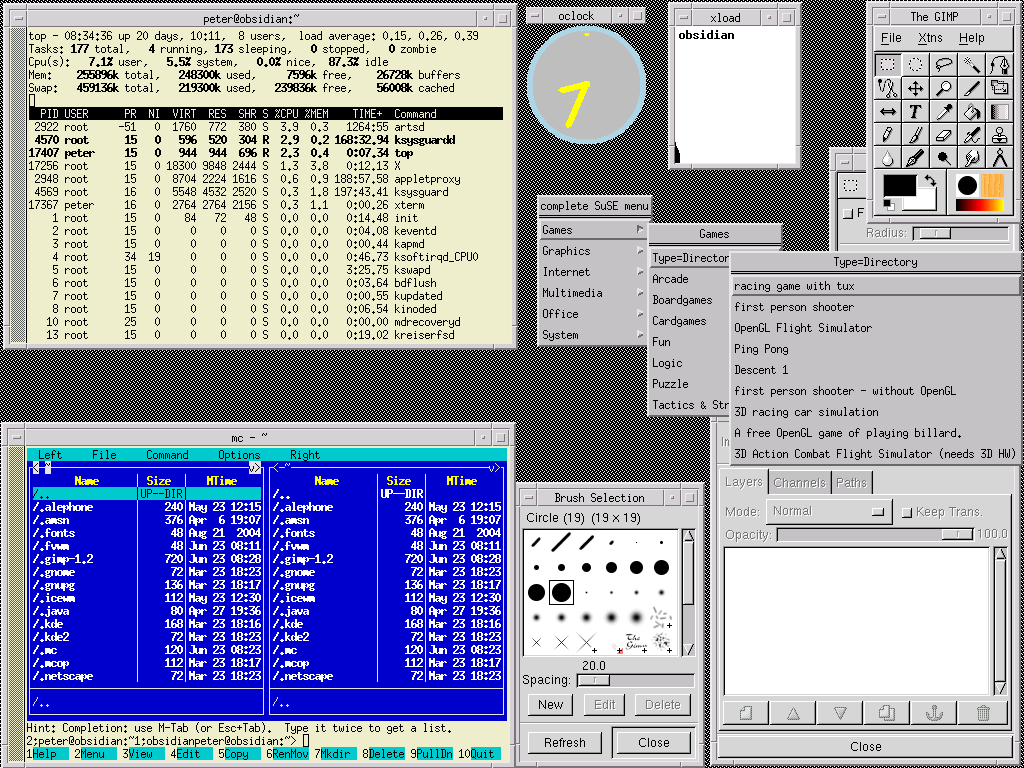Click Close button below the Layers panel
This screenshot has height=768, width=1024.
(x=866, y=746)
